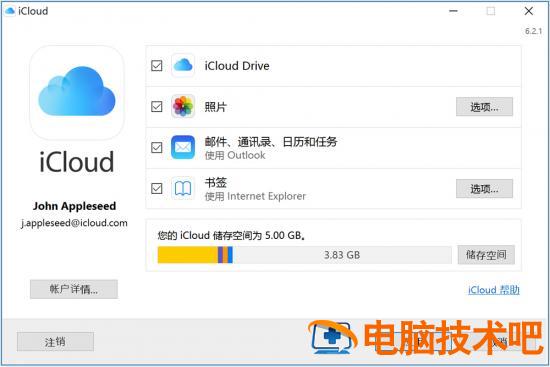Viewport: 550px width, 367px height.
Task: Click the Mail envelope icon
Action: coord(183,147)
